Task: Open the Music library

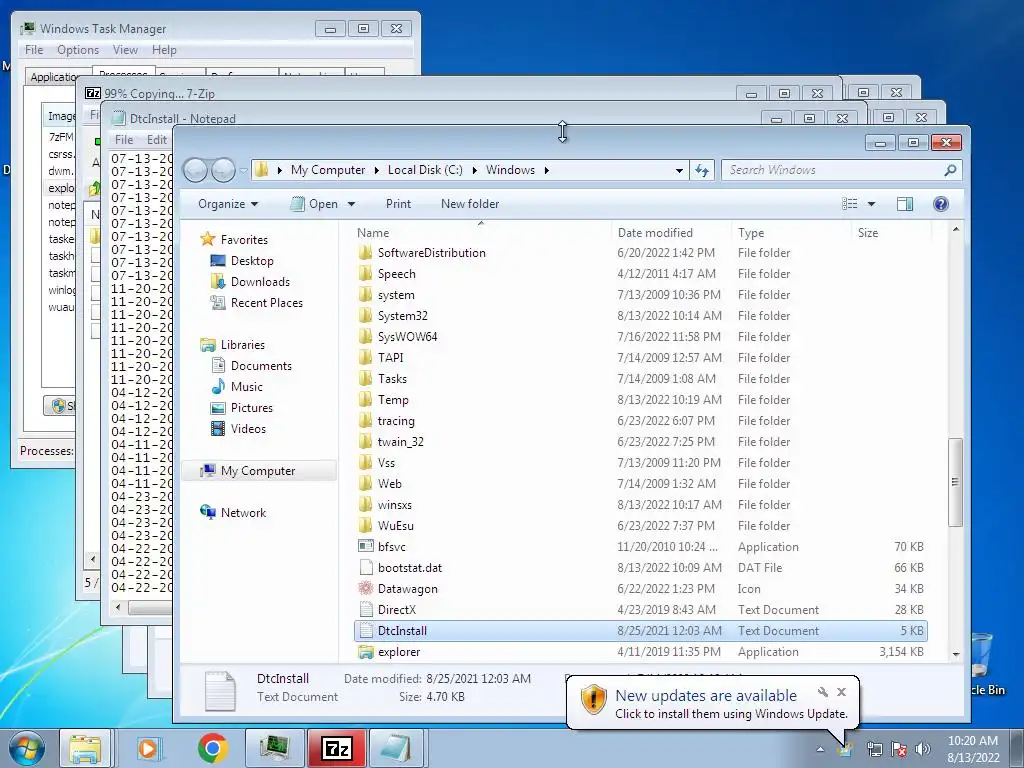Action: pos(246,387)
